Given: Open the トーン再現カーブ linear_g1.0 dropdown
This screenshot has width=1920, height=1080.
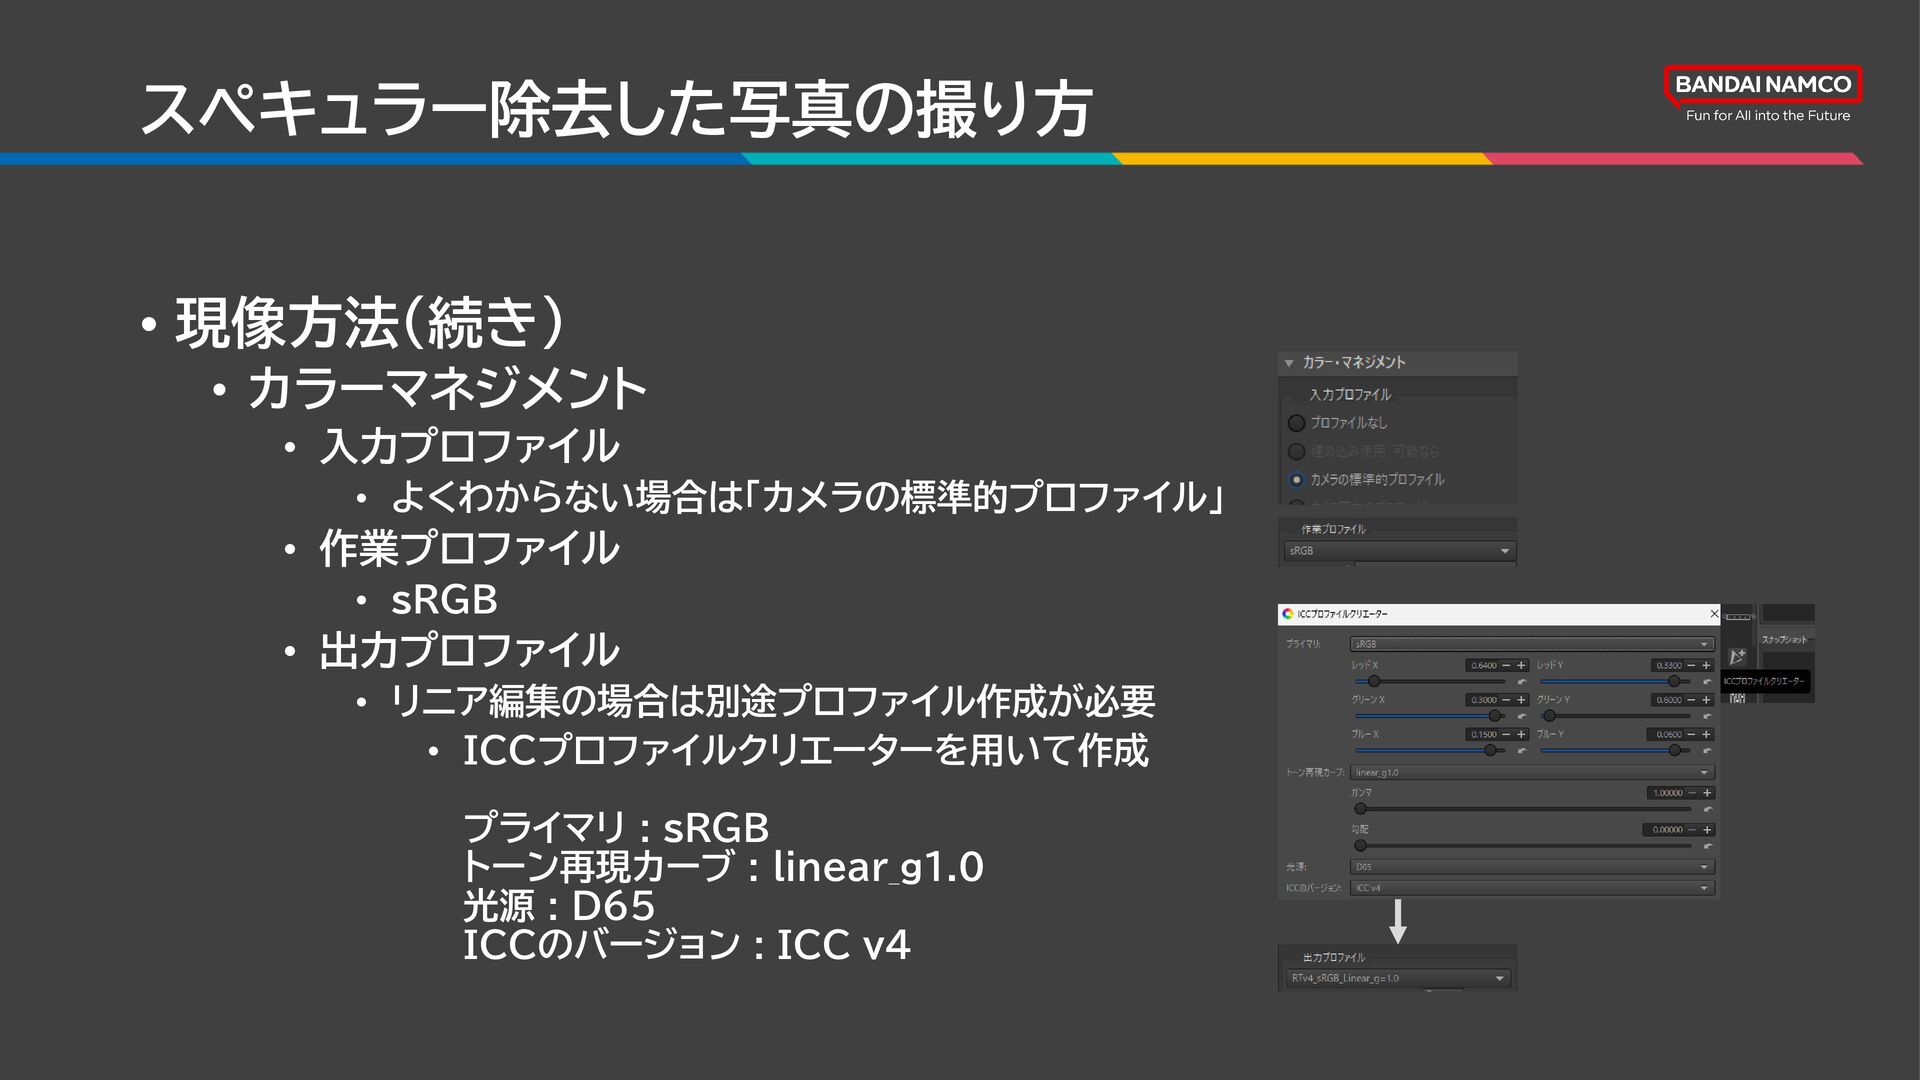Looking at the screenshot, I should click(x=1532, y=772).
